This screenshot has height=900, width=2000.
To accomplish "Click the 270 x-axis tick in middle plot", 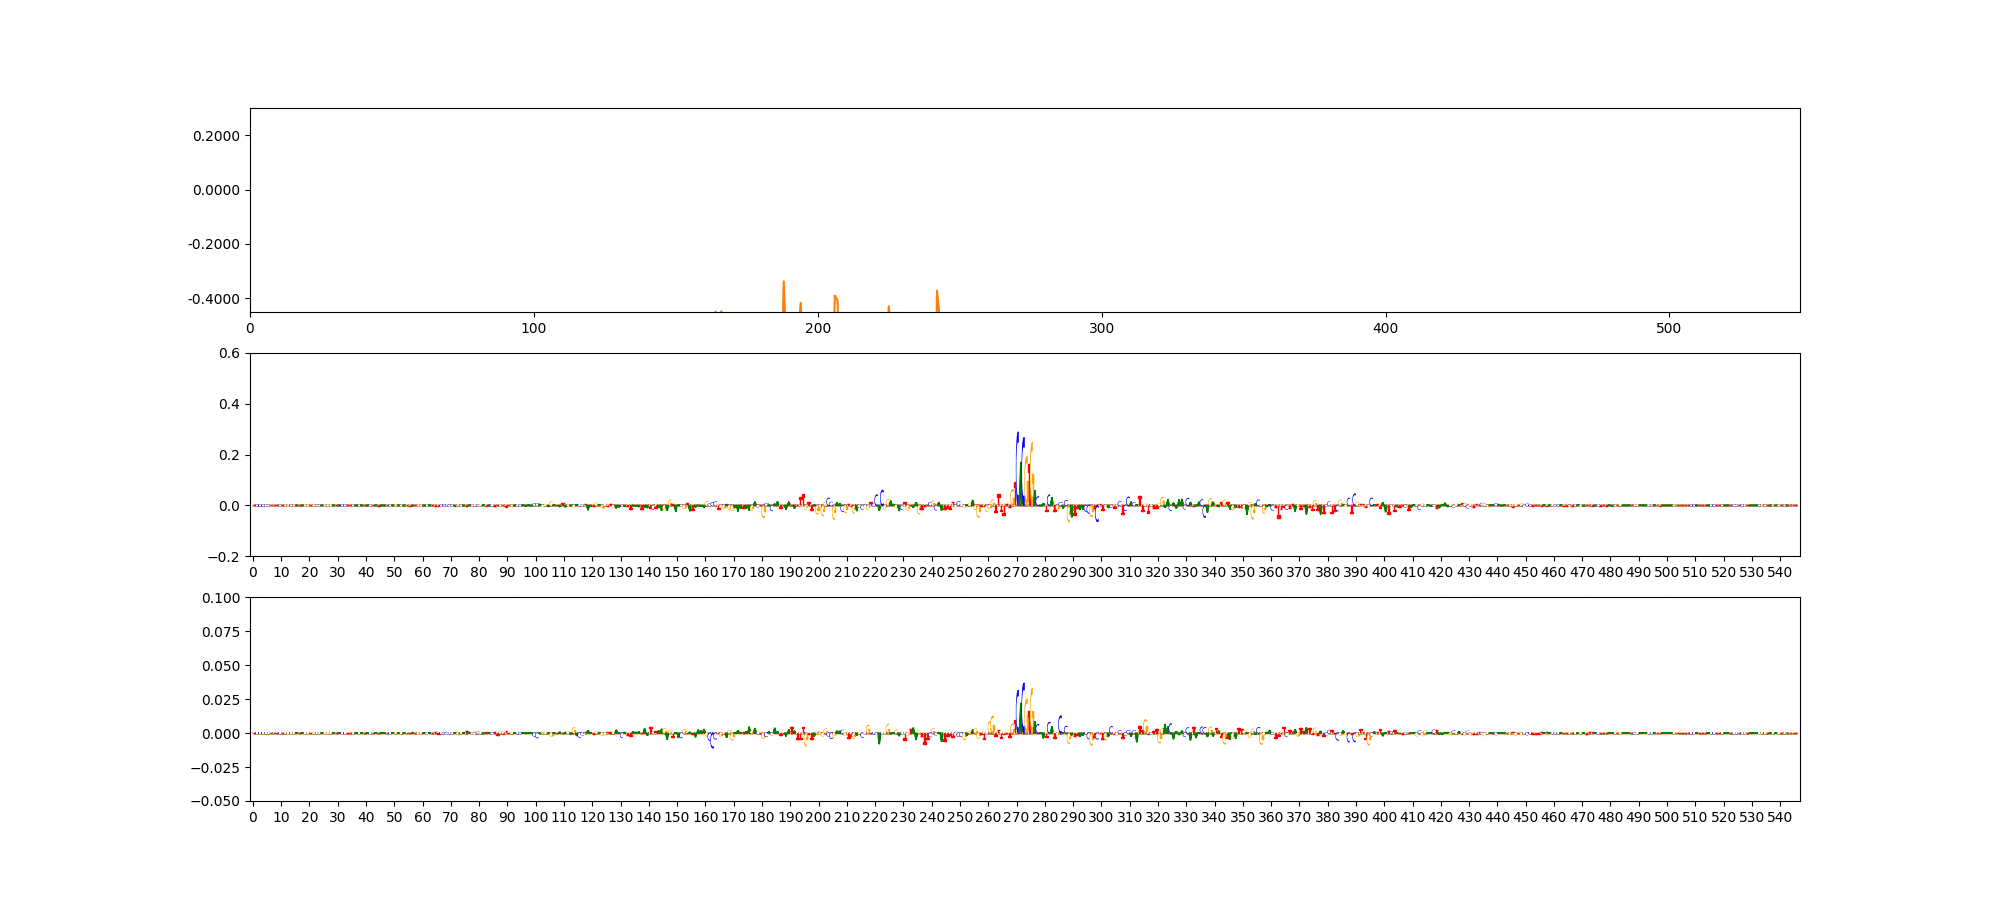I will (x=1017, y=572).
